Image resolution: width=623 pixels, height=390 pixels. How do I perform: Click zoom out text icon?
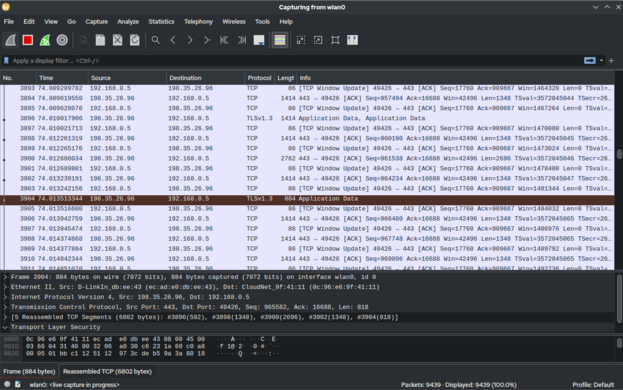tap(318, 40)
